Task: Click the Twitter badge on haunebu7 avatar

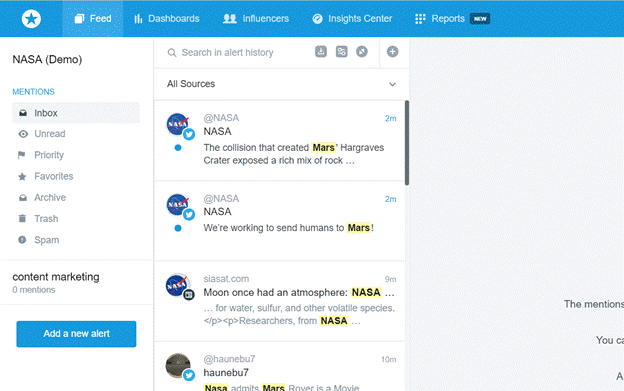Action: pos(189,375)
